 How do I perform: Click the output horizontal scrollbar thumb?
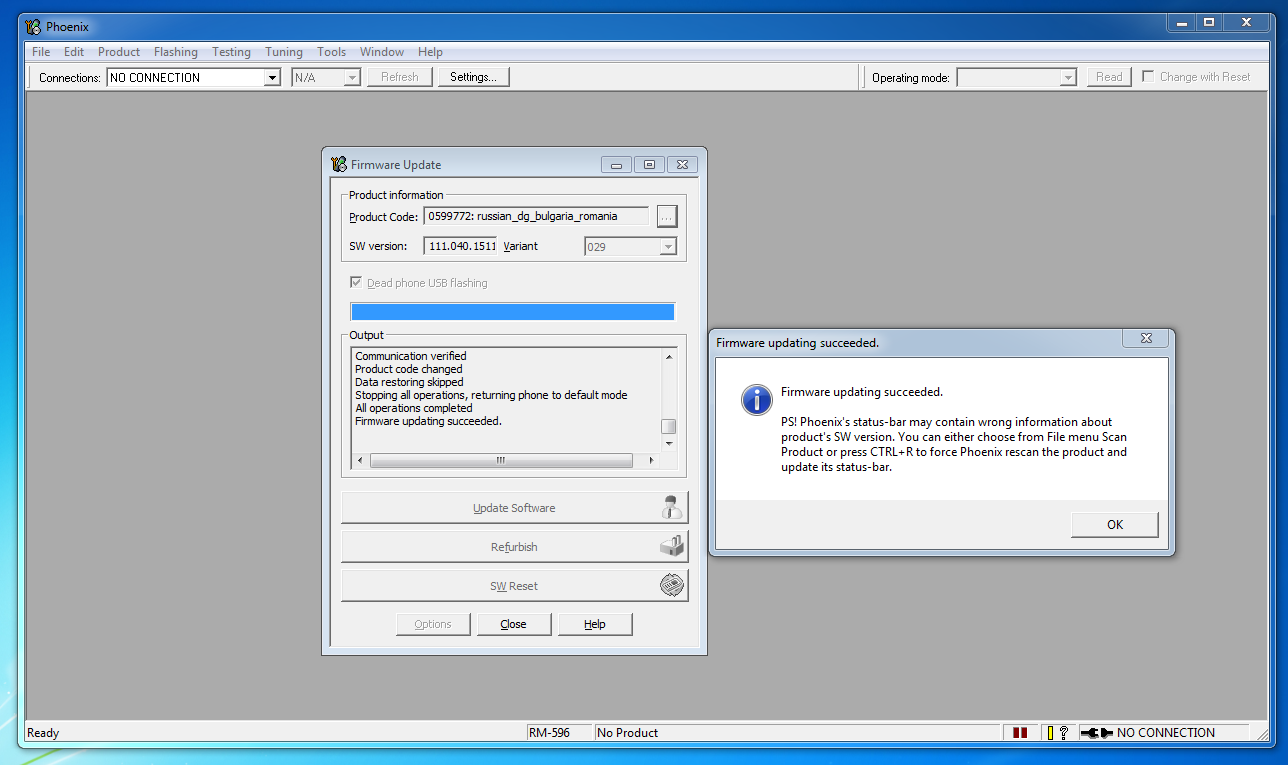(x=501, y=461)
